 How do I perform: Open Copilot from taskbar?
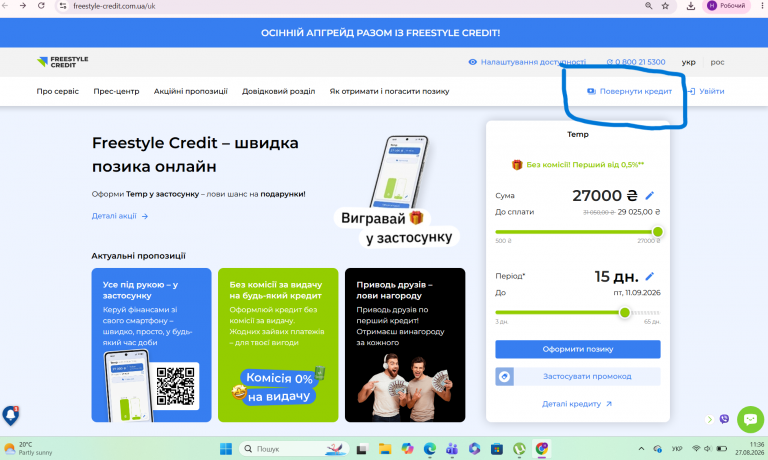[x=407, y=449]
